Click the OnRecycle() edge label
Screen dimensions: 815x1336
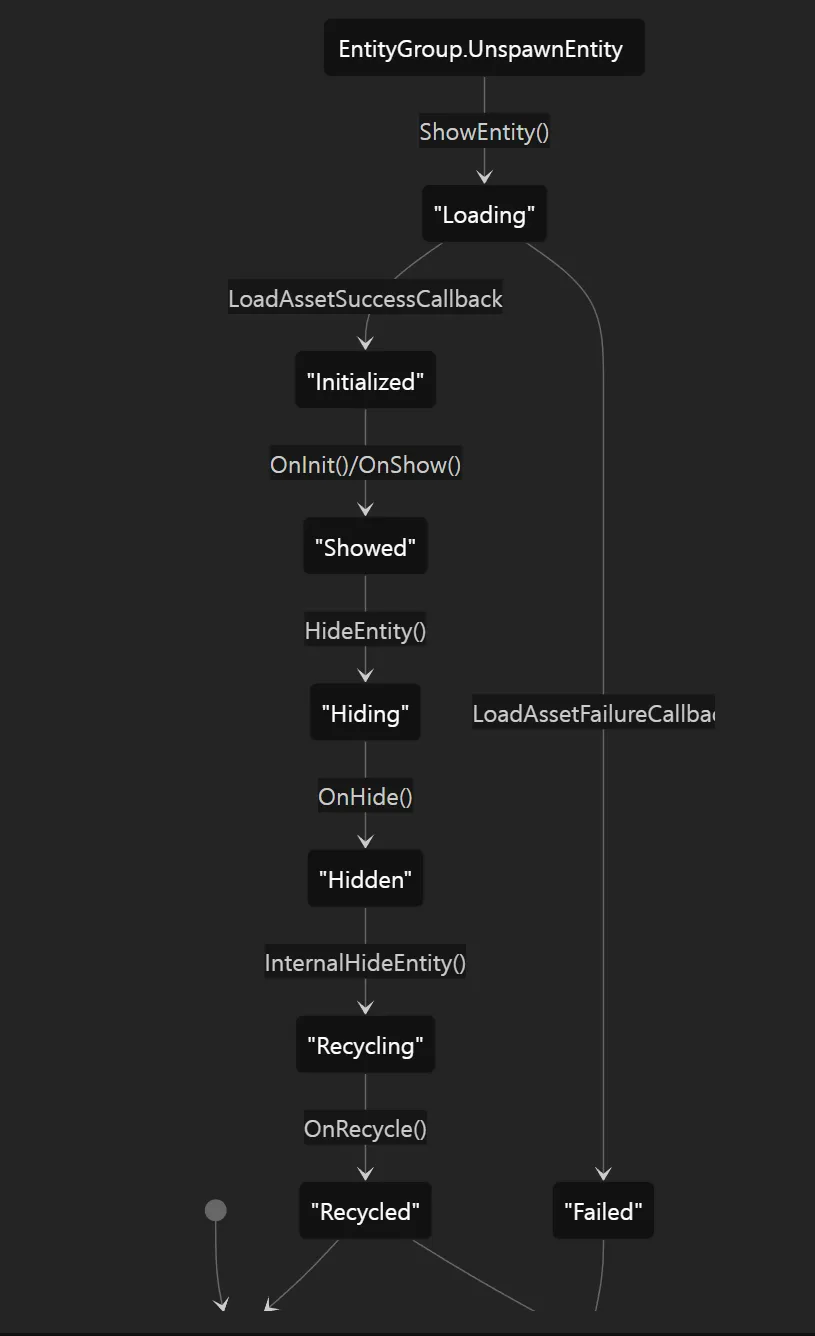[x=365, y=1128]
